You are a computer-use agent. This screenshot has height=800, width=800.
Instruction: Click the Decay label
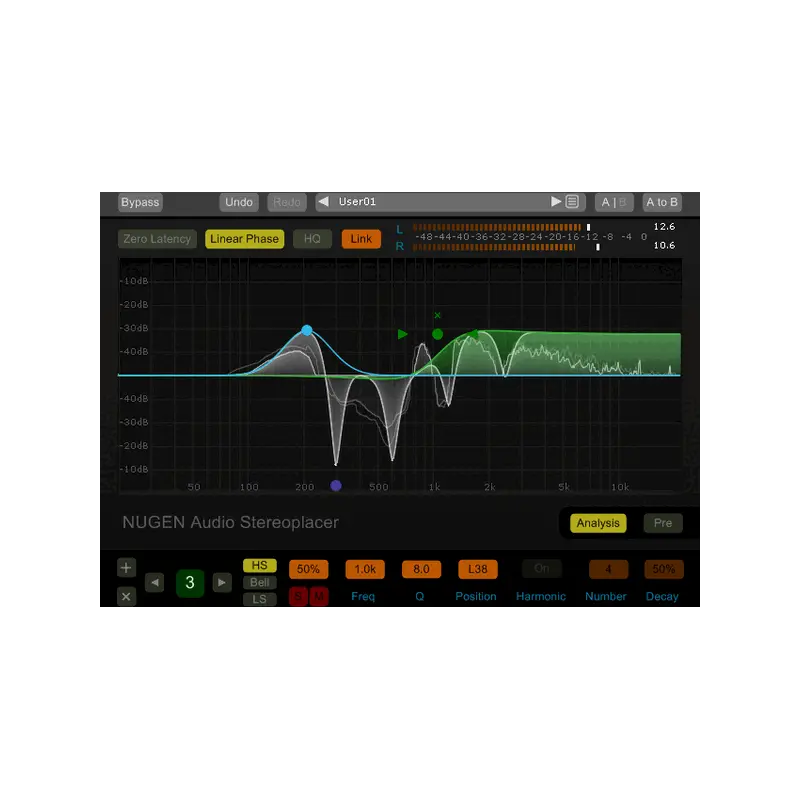point(662,596)
